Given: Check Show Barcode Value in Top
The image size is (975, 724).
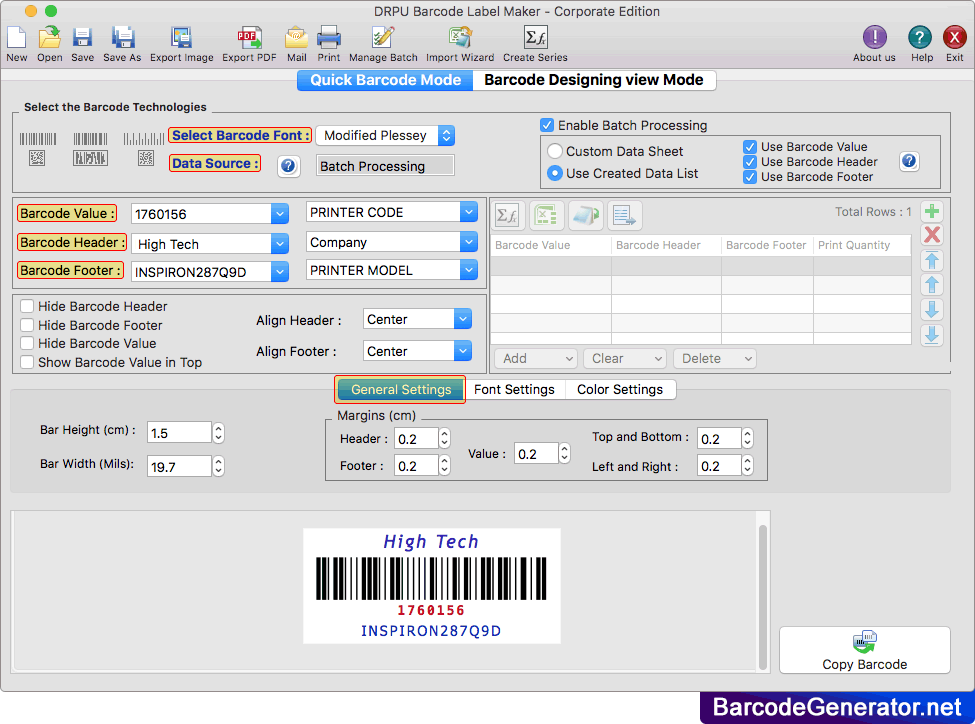Looking at the screenshot, I should [x=27, y=362].
